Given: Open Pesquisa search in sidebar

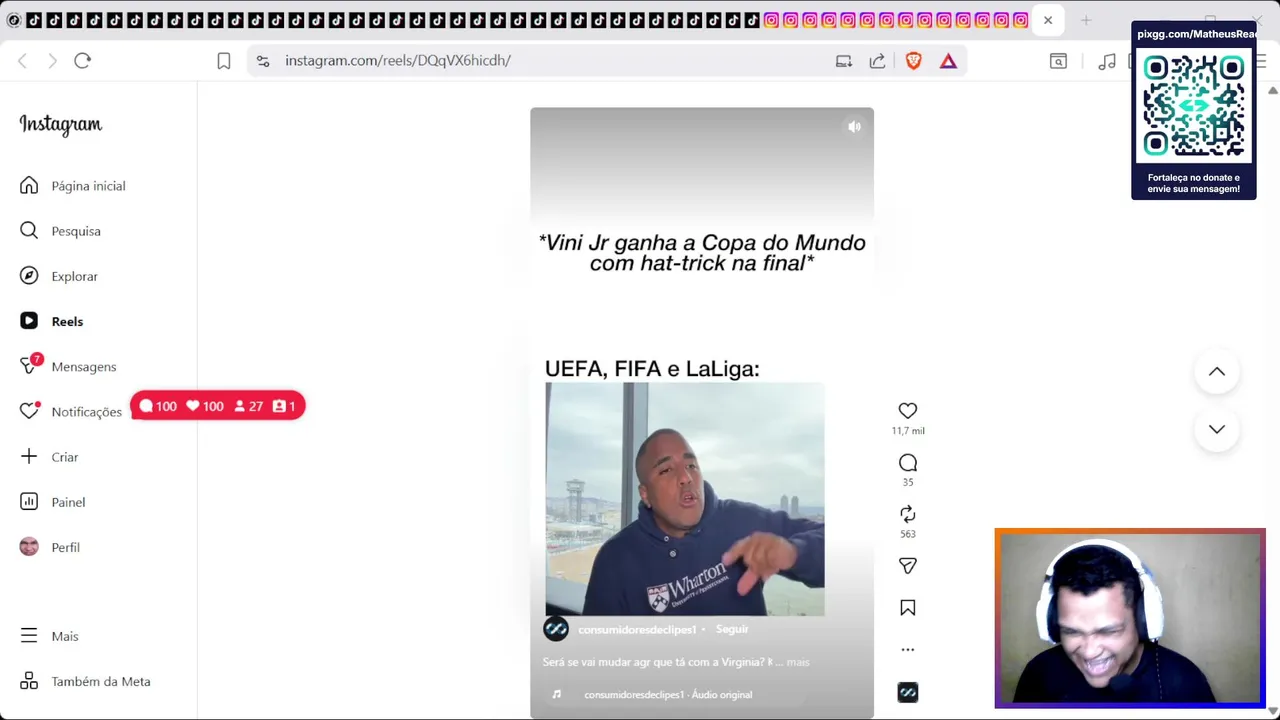Looking at the screenshot, I should (x=60, y=231).
